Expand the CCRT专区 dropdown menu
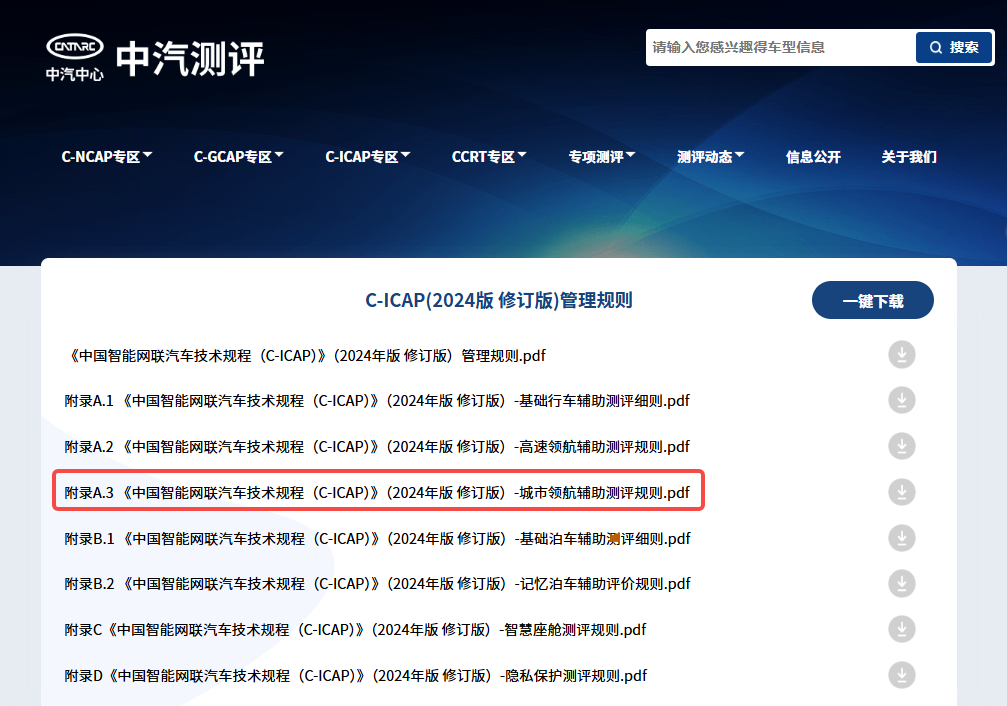1007x706 pixels. [489, 157]
